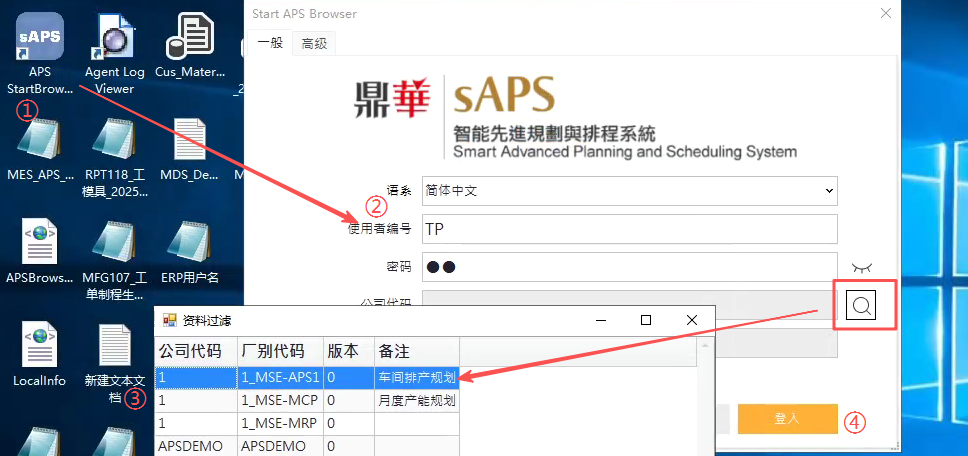The height and width of the screenshot is (456, 968).
Task: Close the Start APS Browser window
Action: 885,13
